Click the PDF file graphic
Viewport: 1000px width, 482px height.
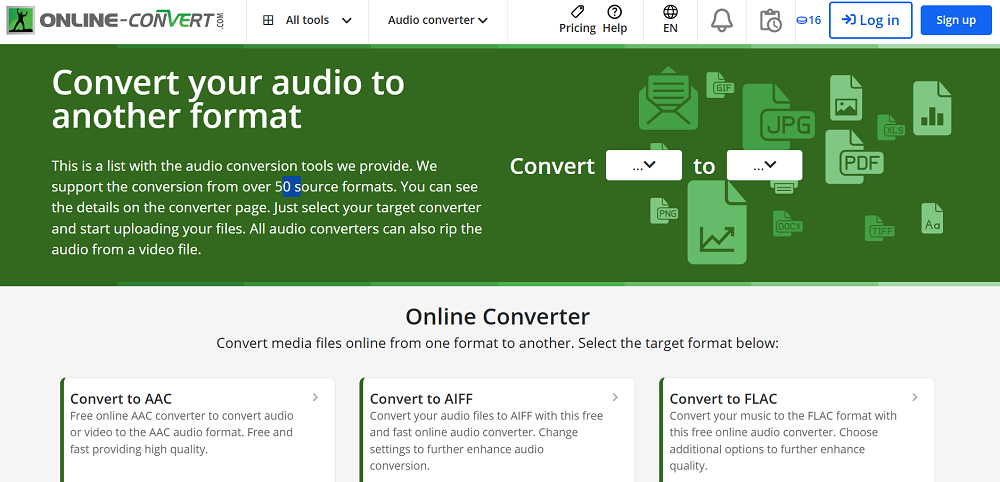[854, 157]
